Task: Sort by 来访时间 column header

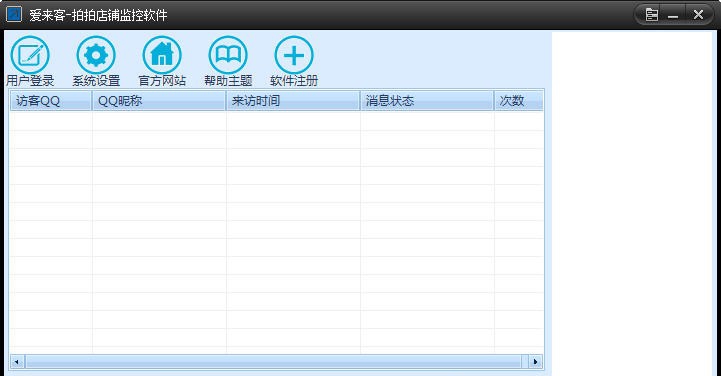Action: [x=293, y=101]
